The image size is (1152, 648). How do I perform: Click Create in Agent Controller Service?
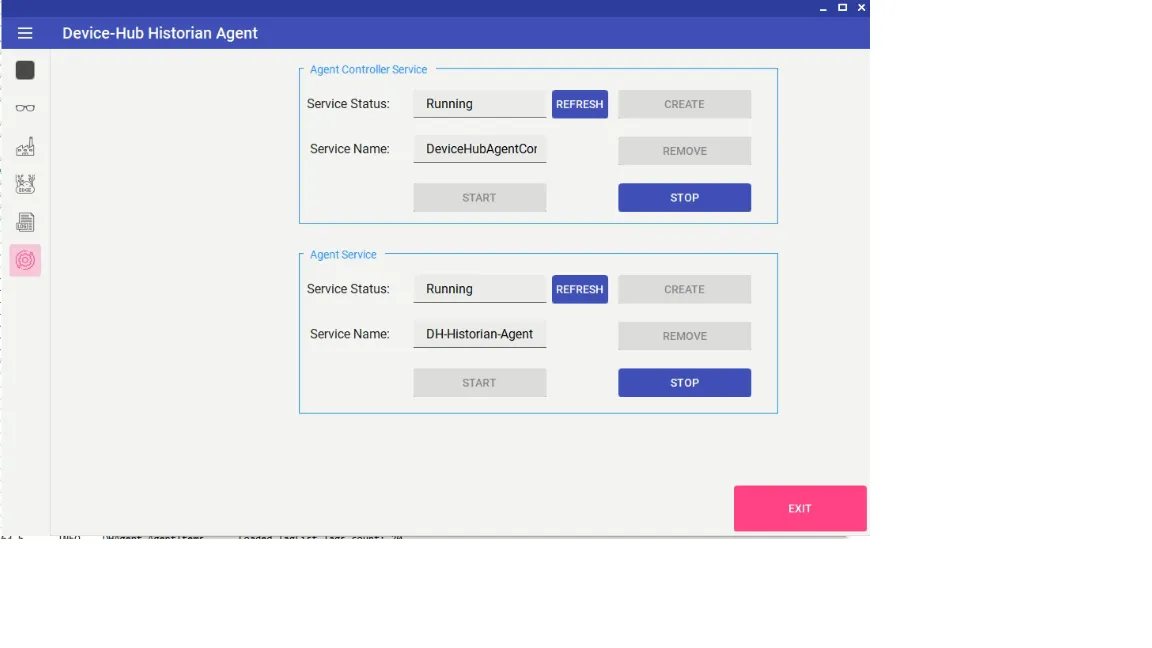(x=684, y=104)
